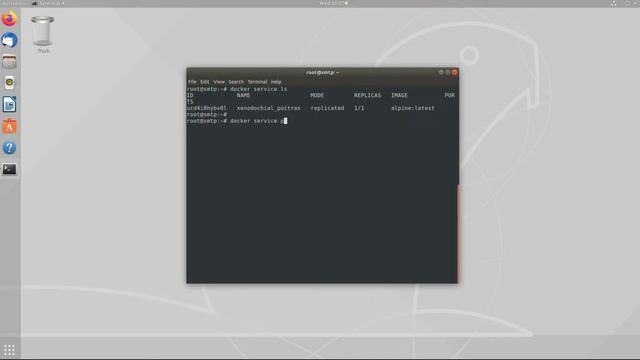This screenshot has width=640, height=360.
Task: Select the Terminal icon in the dock
Action: (x=9, y=169)
